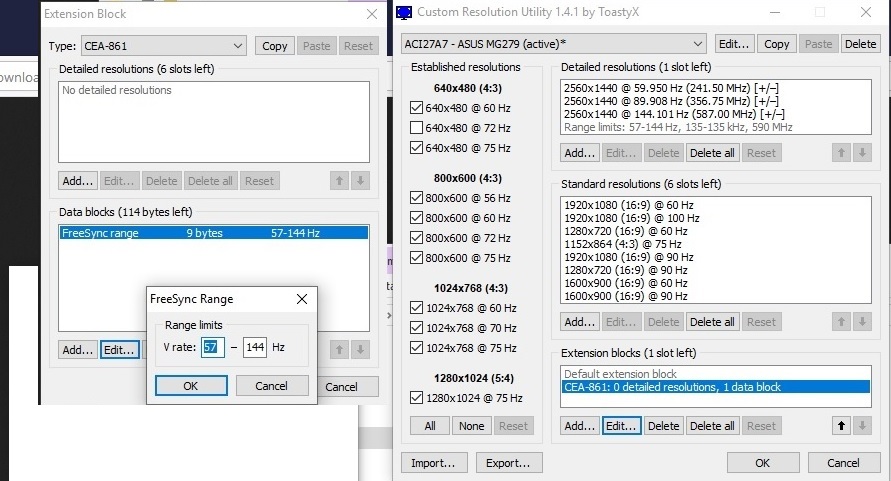Click Add under Data blocks list

click(77, 350)
